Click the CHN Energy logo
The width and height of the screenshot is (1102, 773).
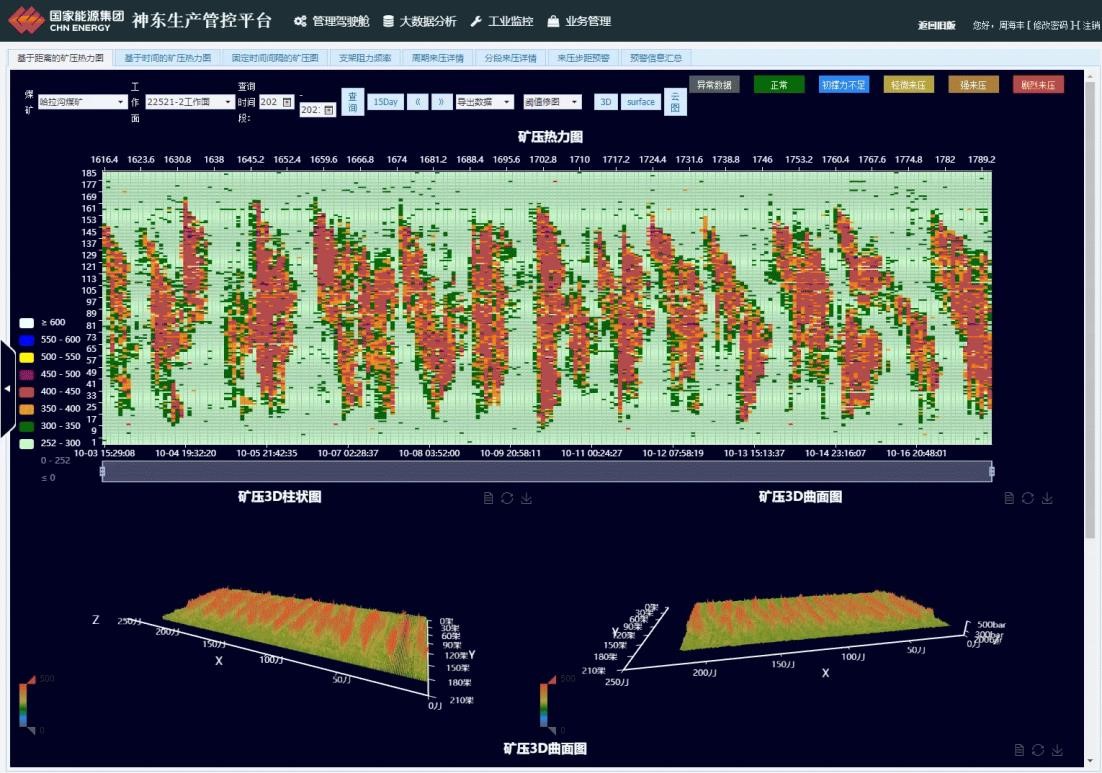(x=67, y=20)
